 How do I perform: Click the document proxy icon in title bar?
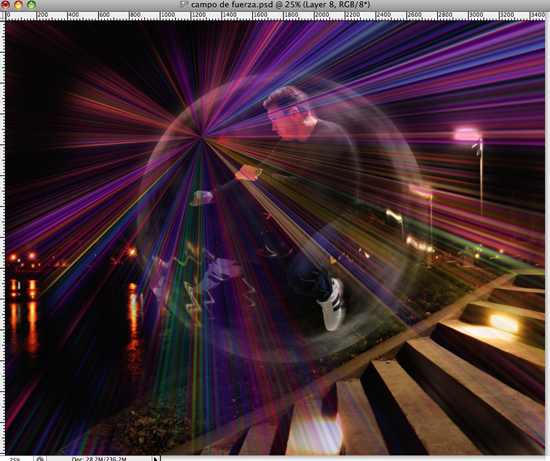[184, 5]
